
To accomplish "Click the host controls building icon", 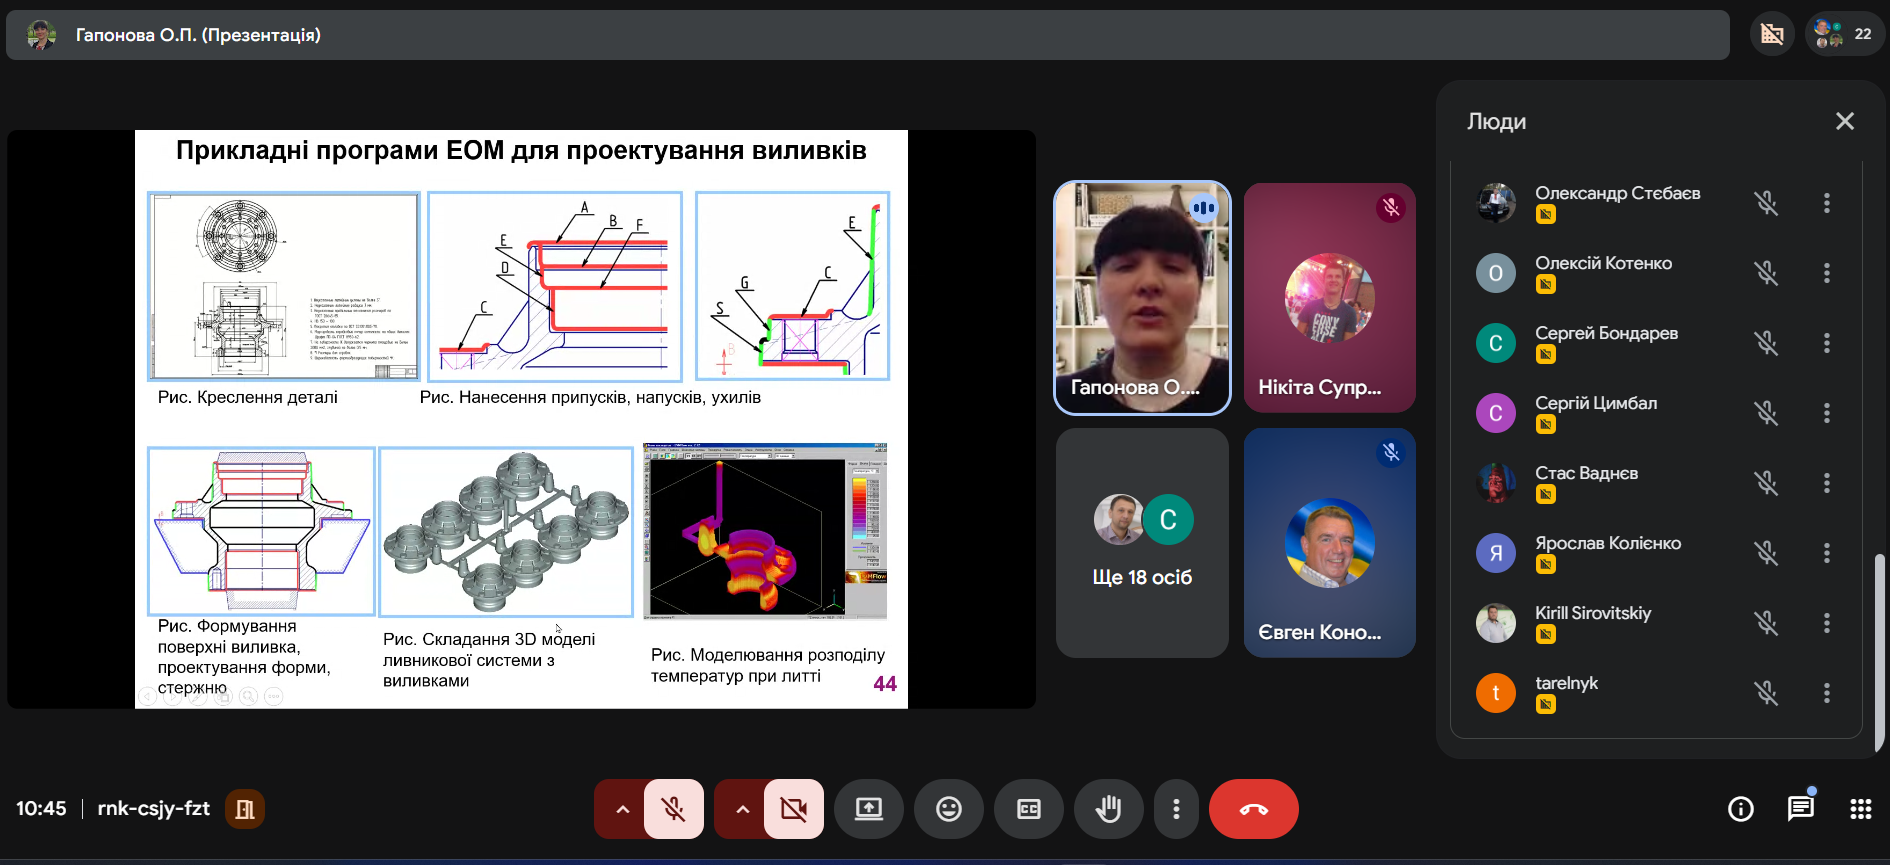I will click(x=245, y=809).
